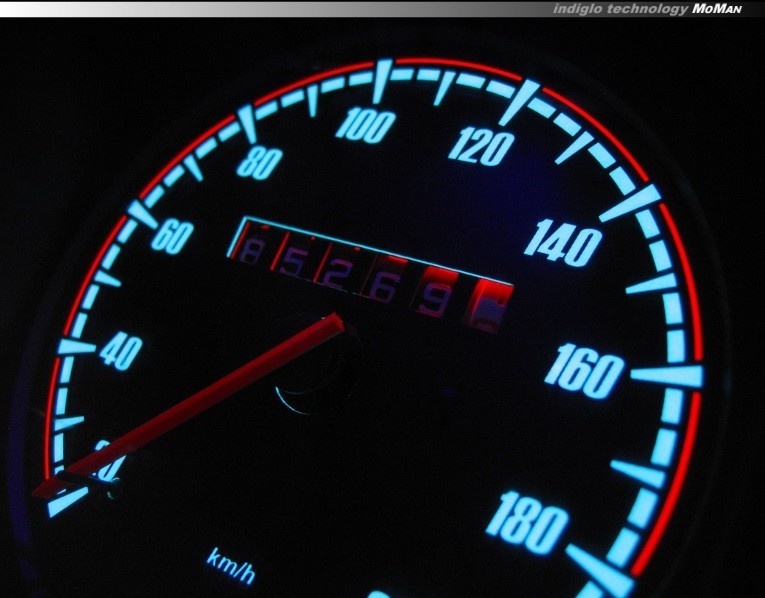Click the km/h unit label

231,566
